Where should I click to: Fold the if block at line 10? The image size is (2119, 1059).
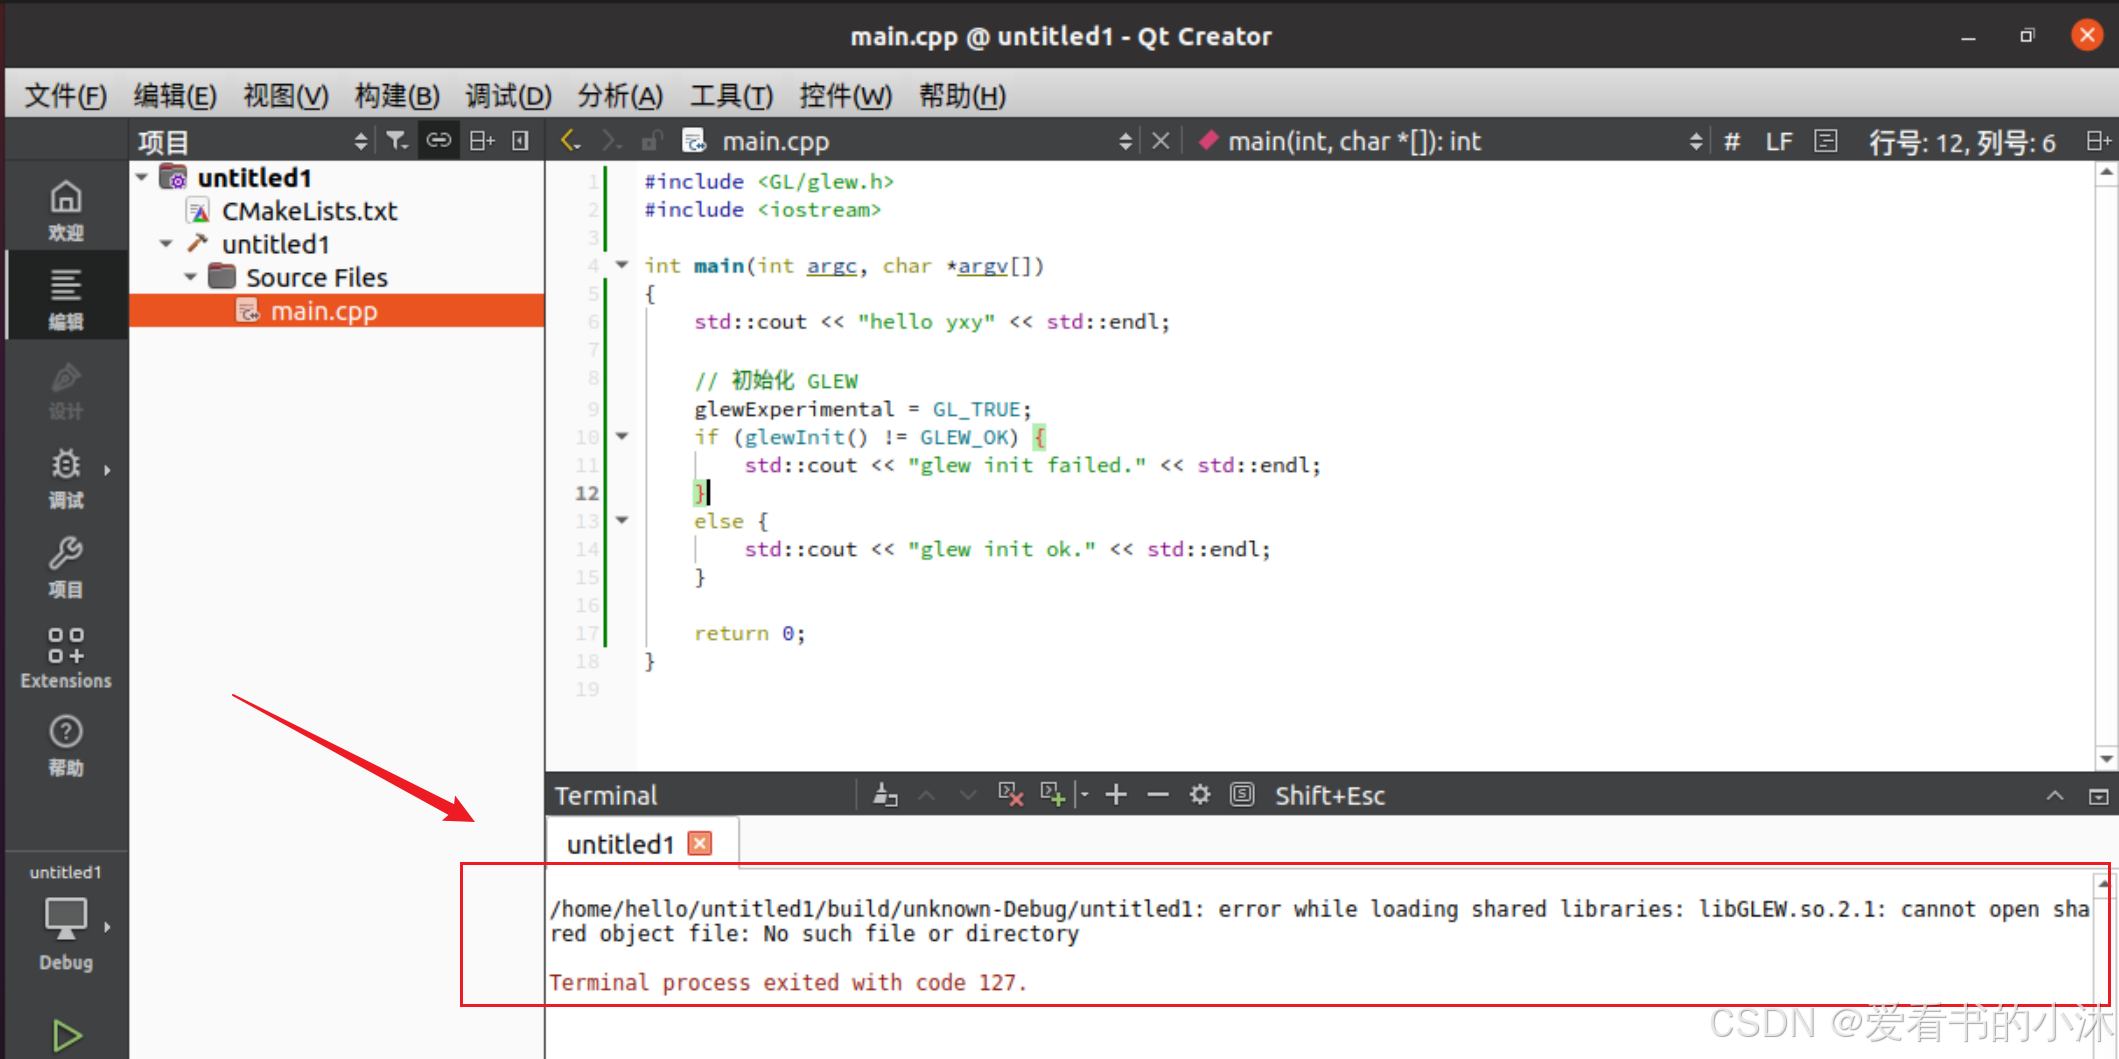(622, 436)
